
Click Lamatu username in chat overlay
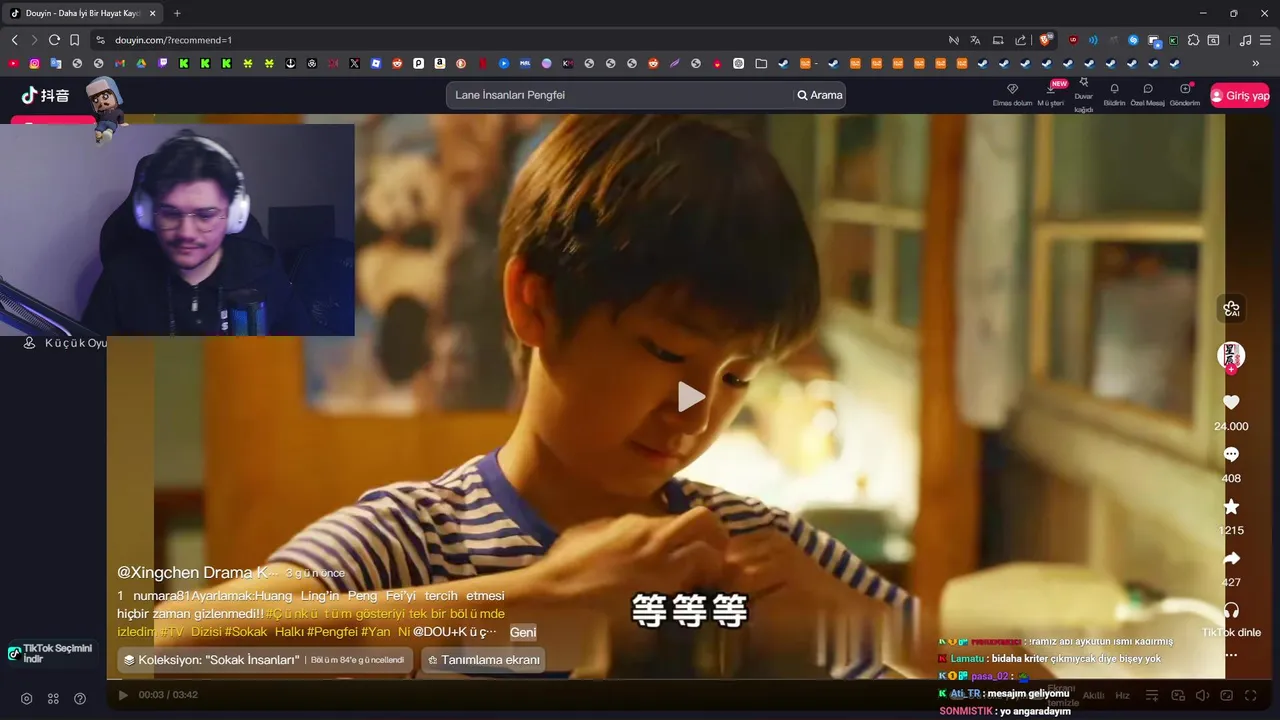click(967, 659)
